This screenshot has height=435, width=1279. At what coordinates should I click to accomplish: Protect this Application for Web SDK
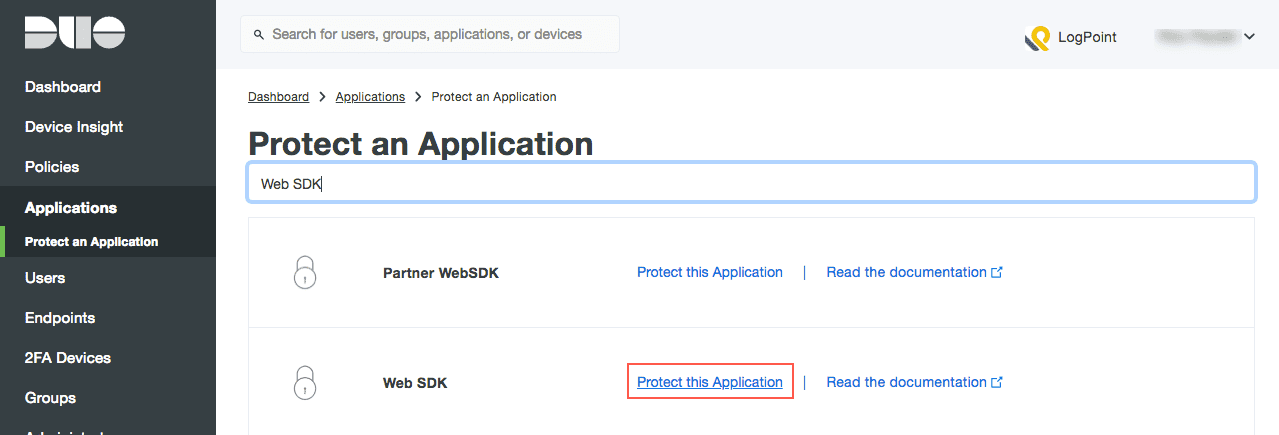point(710,382)
